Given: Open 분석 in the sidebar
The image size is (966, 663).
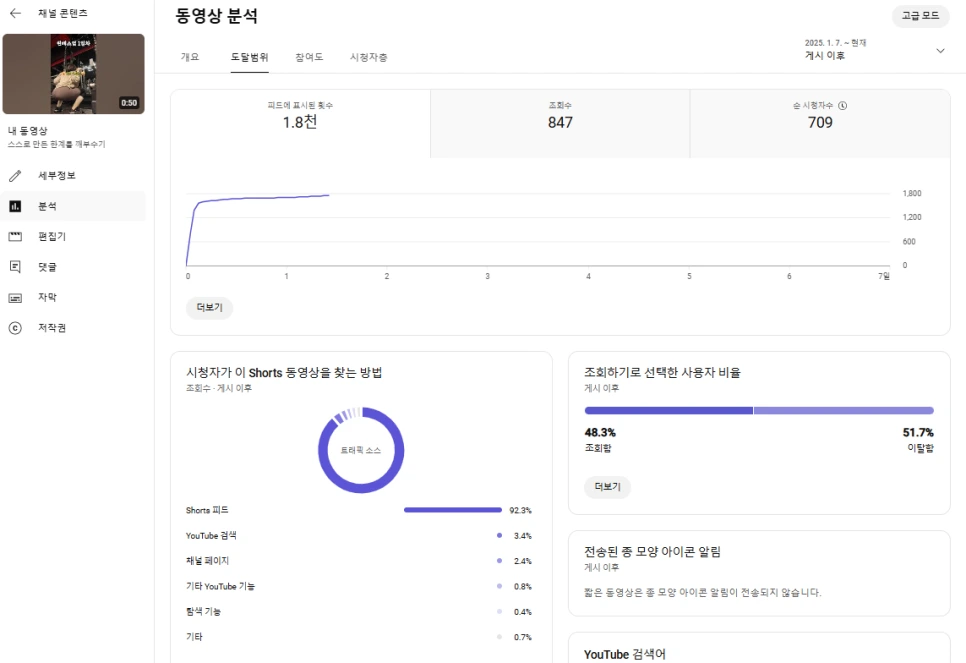Looking at the screenshot, I should coord(73,206).
